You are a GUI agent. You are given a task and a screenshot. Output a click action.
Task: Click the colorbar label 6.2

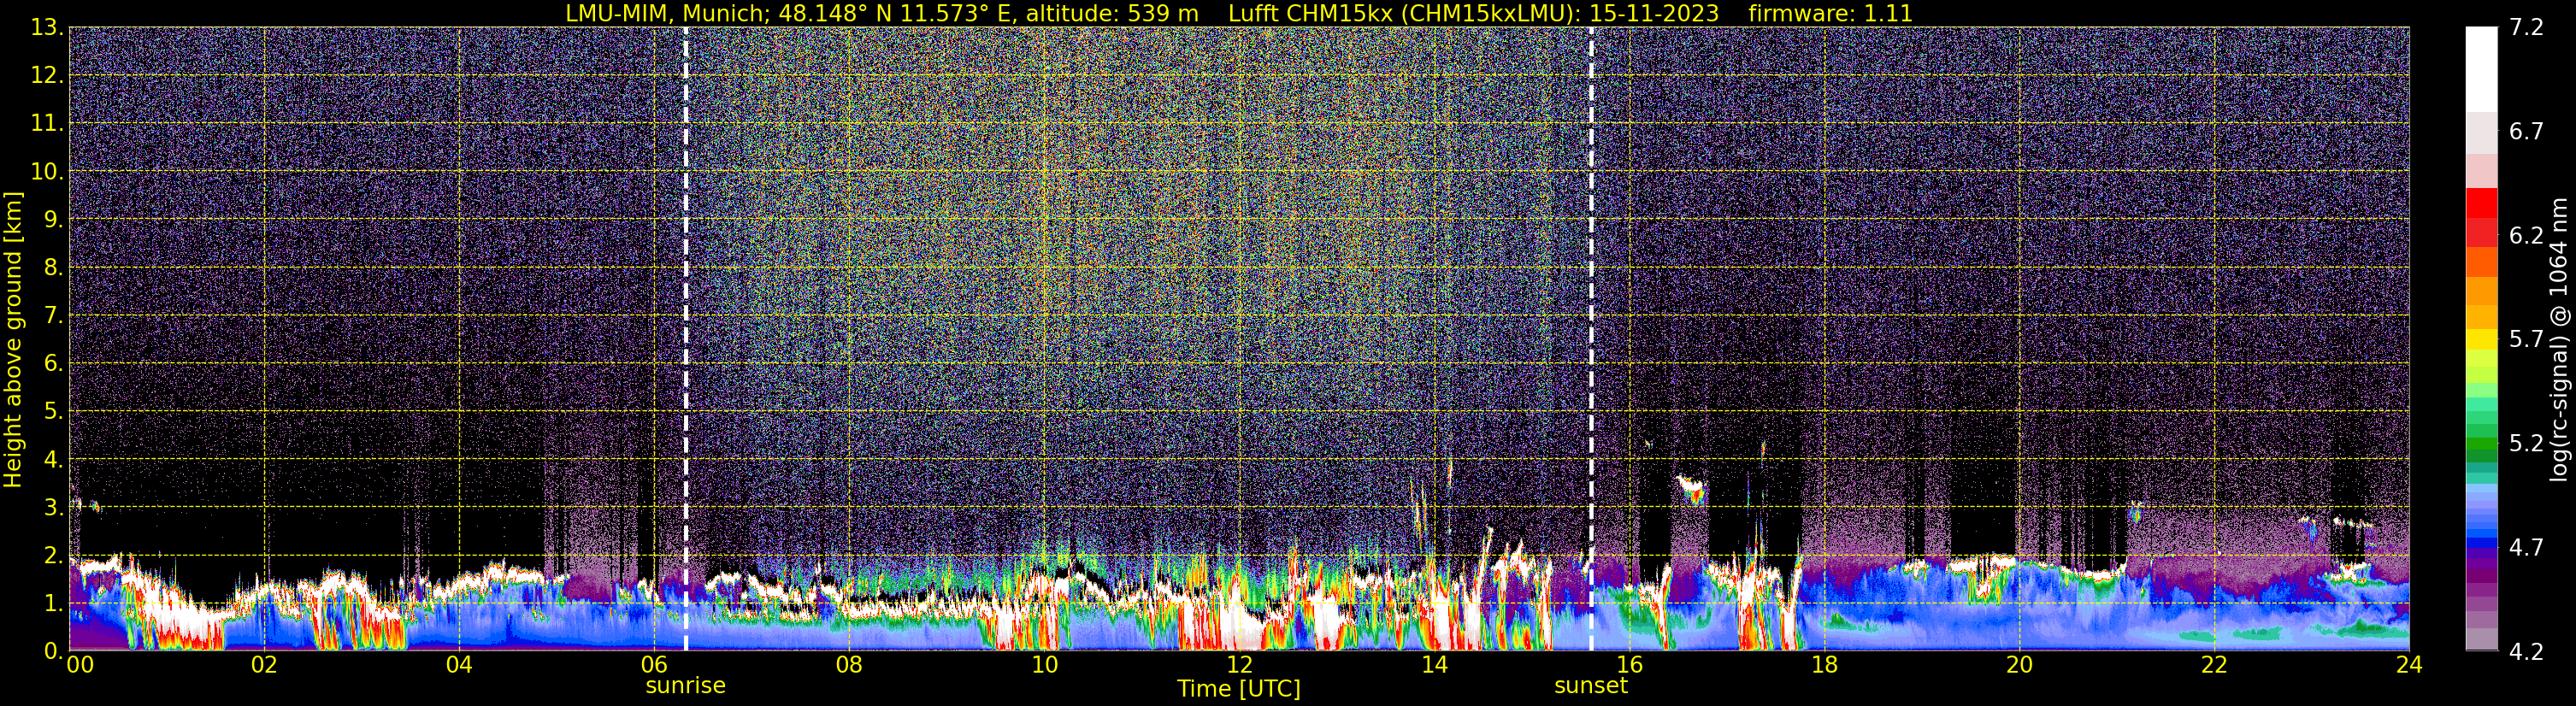point(2526,235)
